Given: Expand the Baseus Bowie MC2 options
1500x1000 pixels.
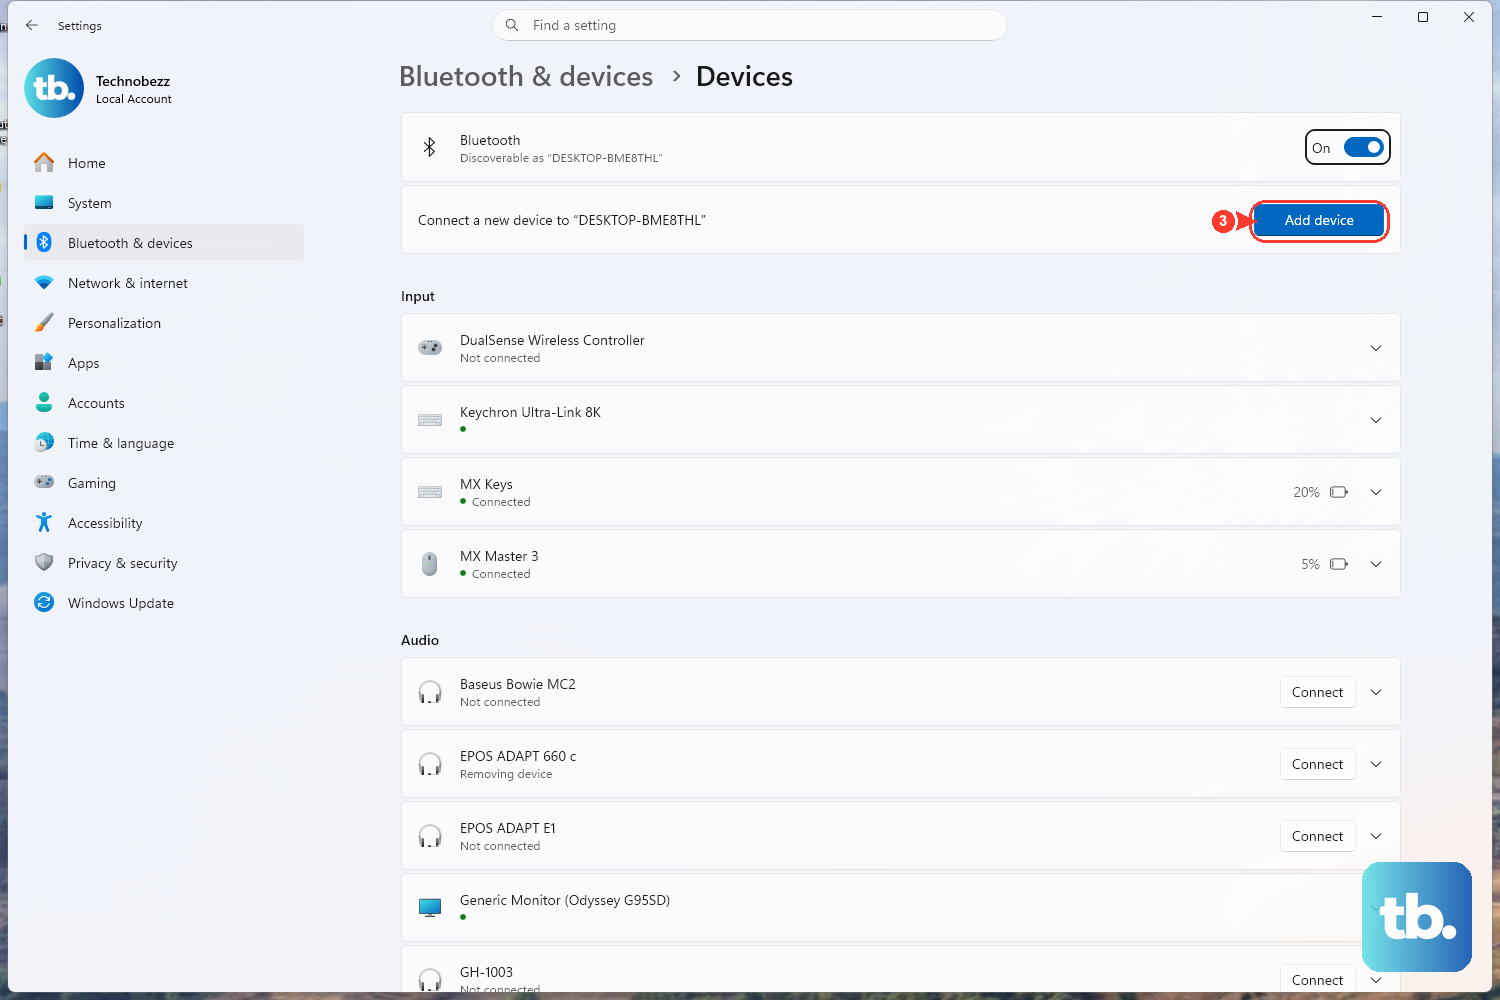Looking at the screenshot, I should 1376,692.
